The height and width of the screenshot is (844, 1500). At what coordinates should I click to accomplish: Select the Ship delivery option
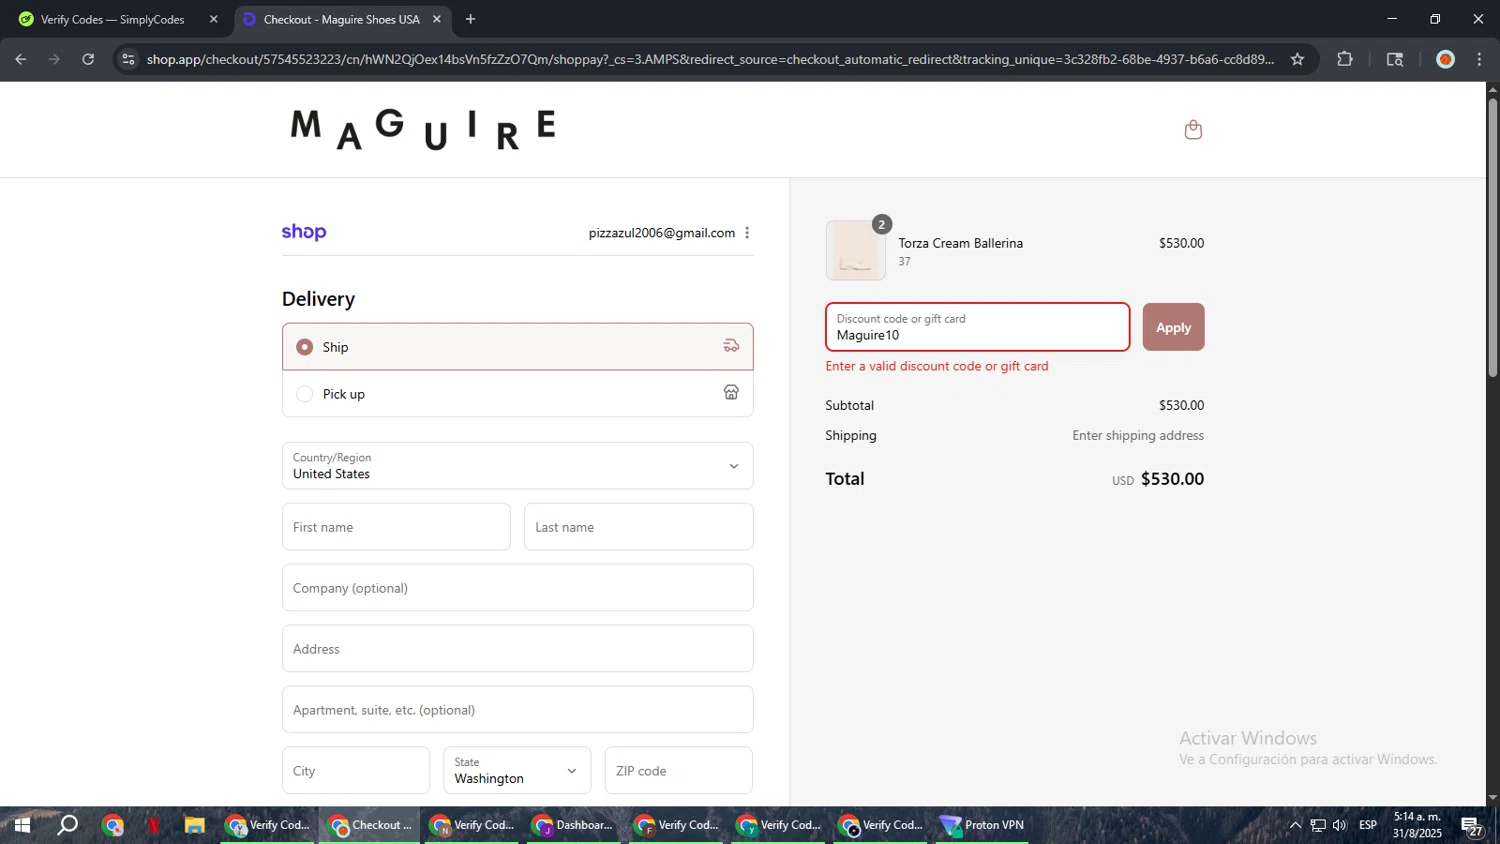(x=517, y=346)
